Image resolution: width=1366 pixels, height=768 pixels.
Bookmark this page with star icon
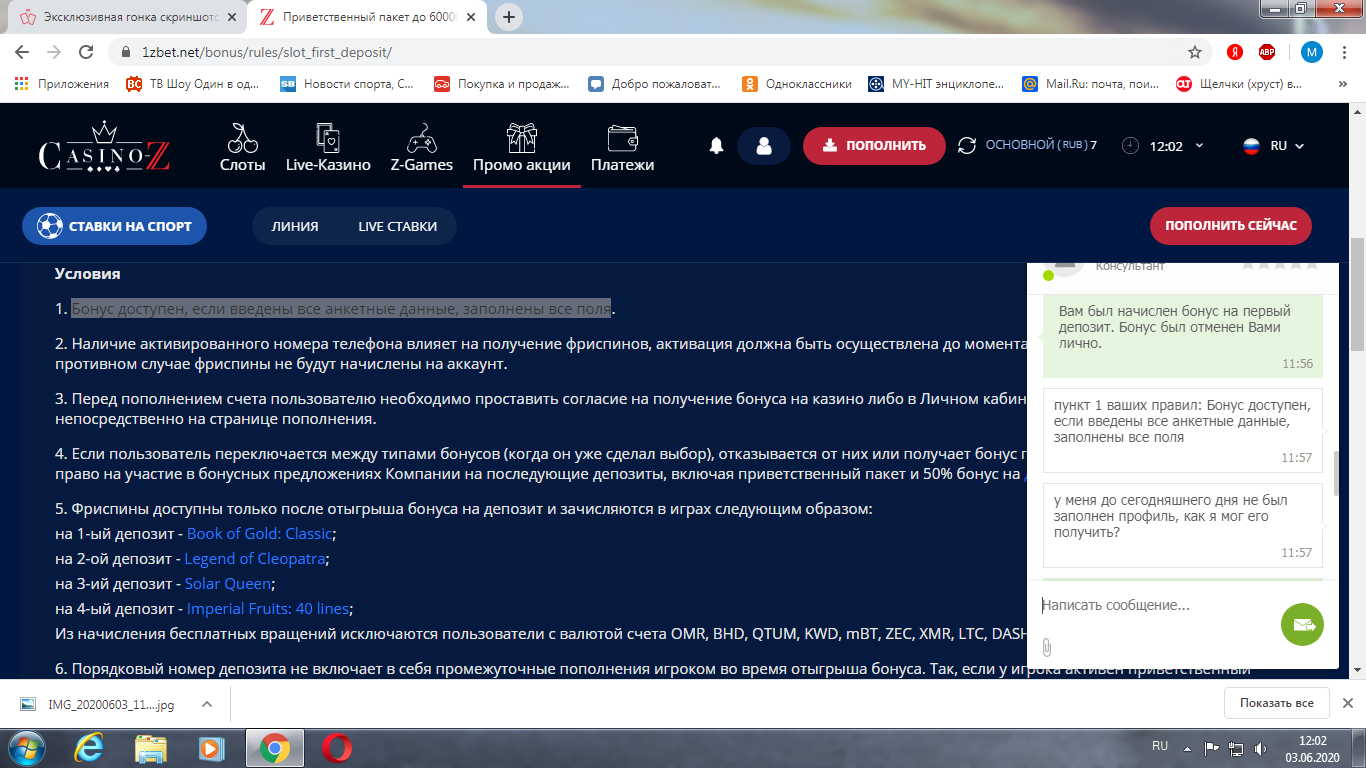[x=1194, y=52]
